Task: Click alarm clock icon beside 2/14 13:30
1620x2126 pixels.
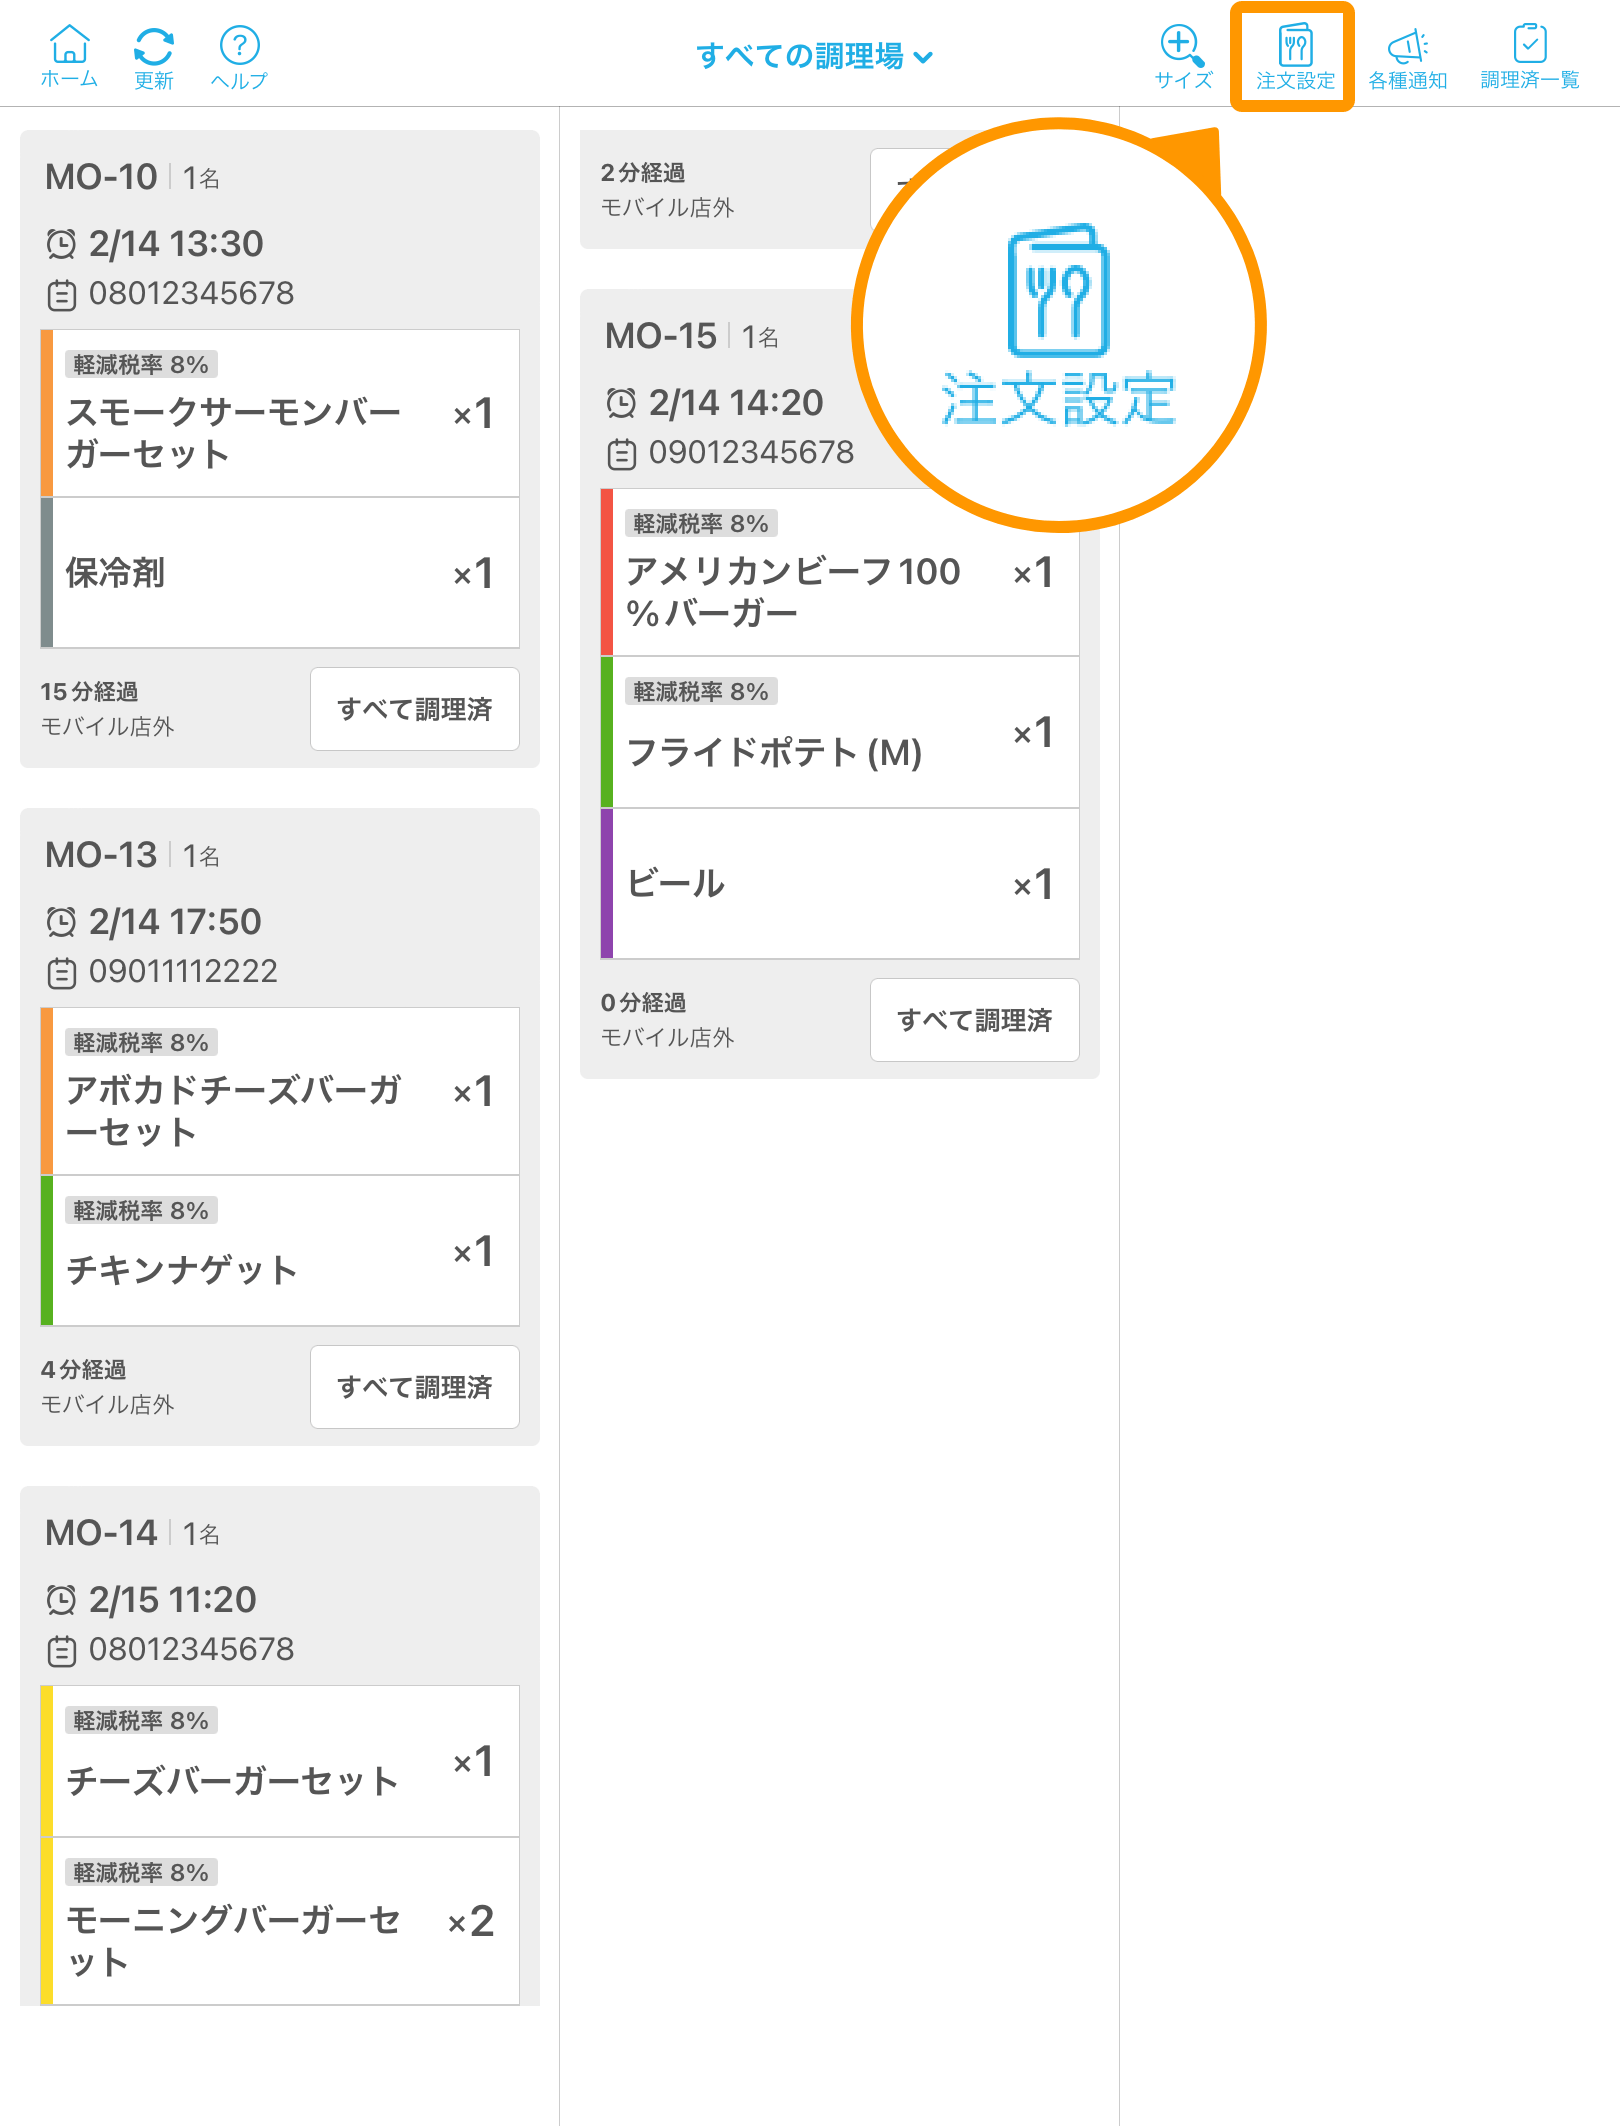Action: [x=61, y=243]
